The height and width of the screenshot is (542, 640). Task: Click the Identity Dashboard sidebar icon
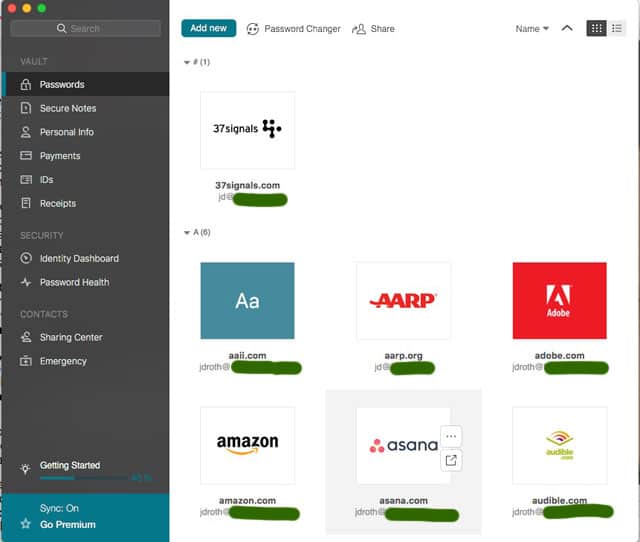[x=27, y=258]
